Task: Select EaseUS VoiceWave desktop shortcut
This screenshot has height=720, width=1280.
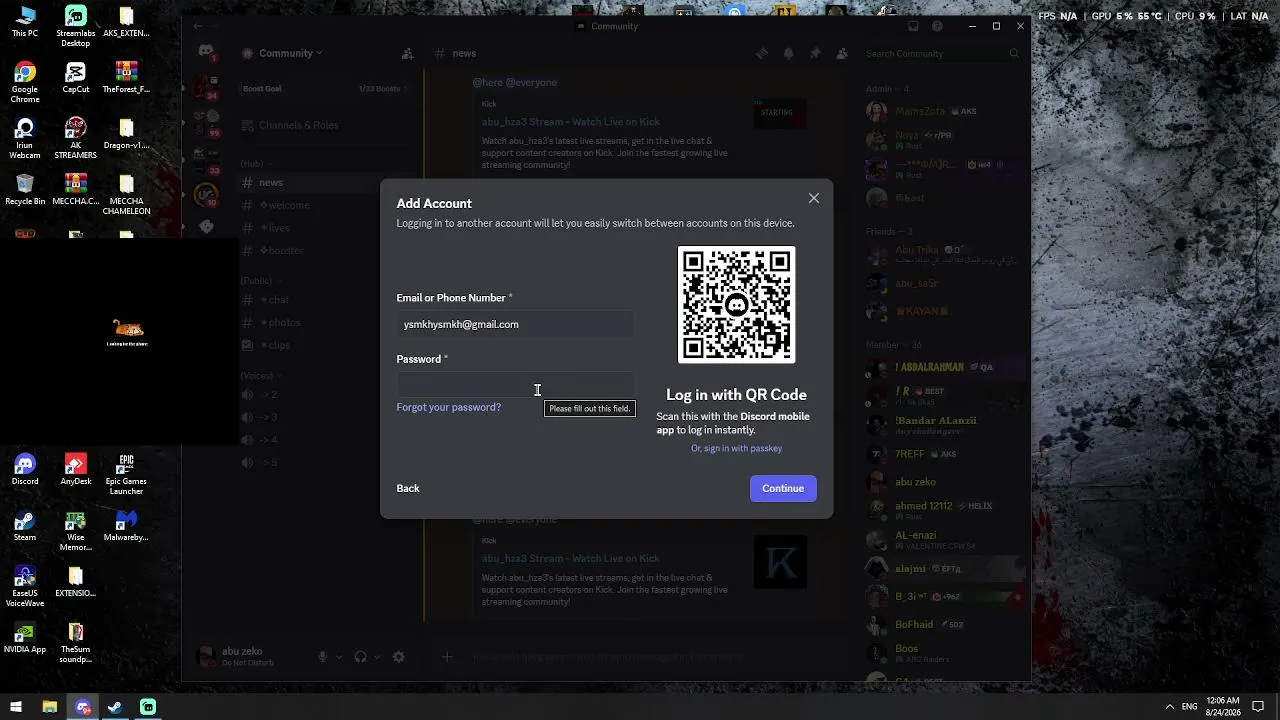Action: click(x=25, y=587)
